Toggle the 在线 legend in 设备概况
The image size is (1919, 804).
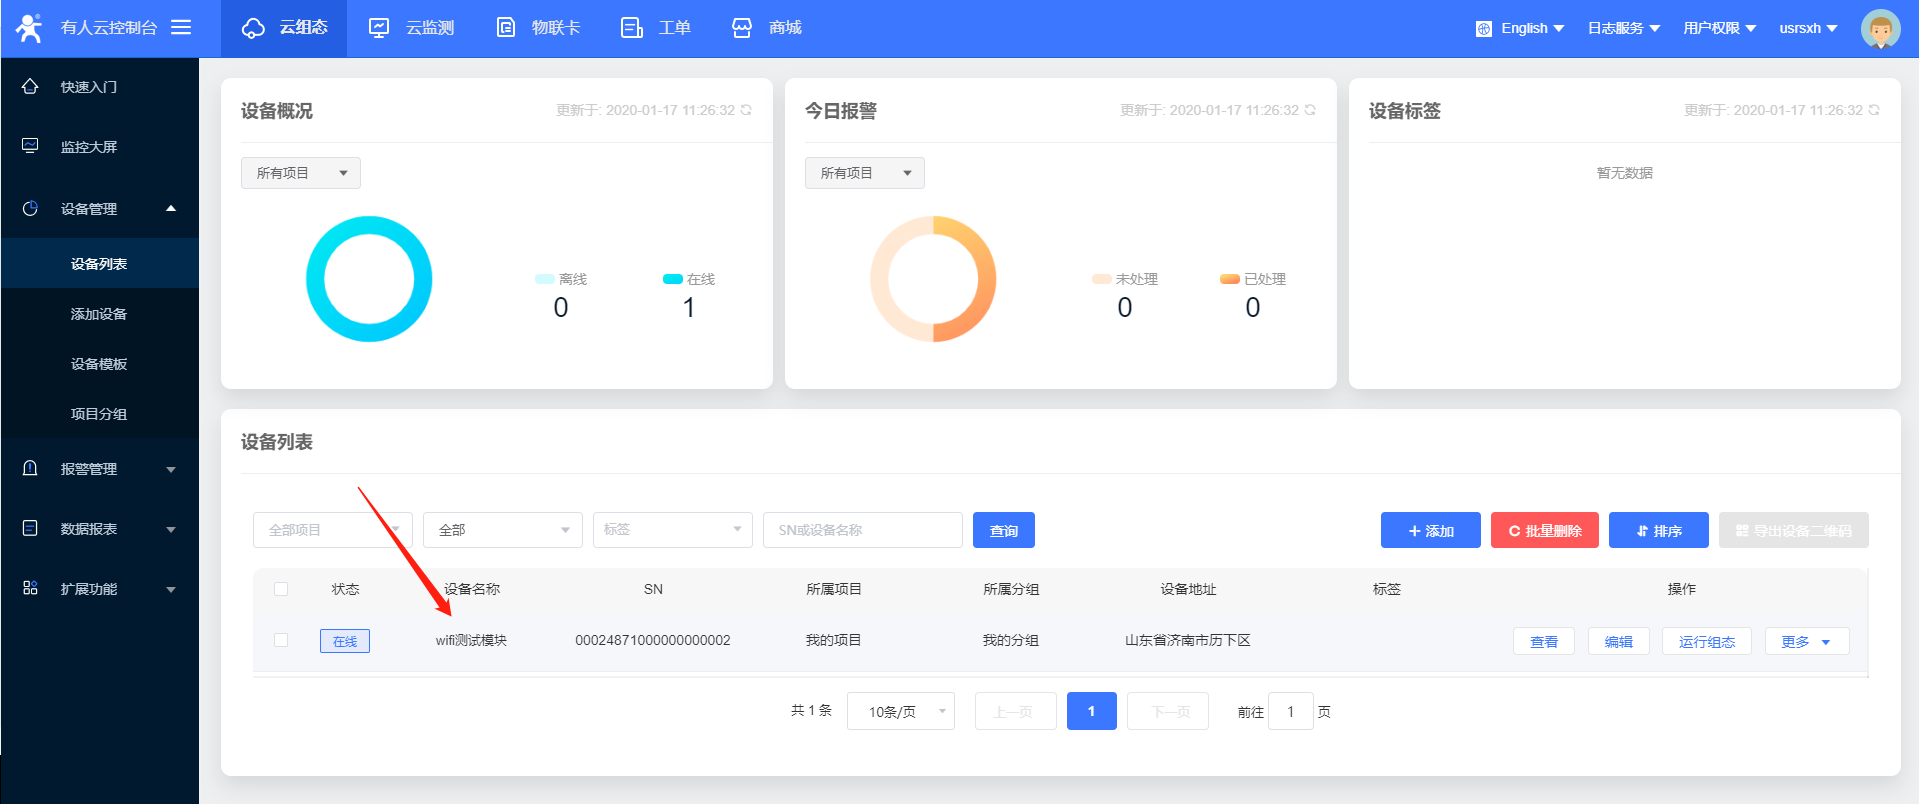689,279
